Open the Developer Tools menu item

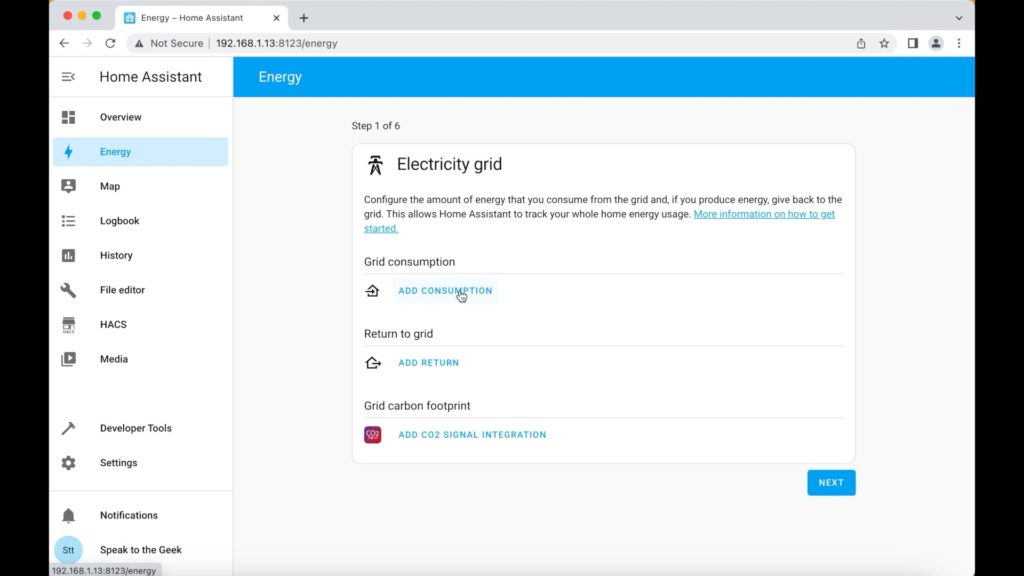[x=140, y=428]
